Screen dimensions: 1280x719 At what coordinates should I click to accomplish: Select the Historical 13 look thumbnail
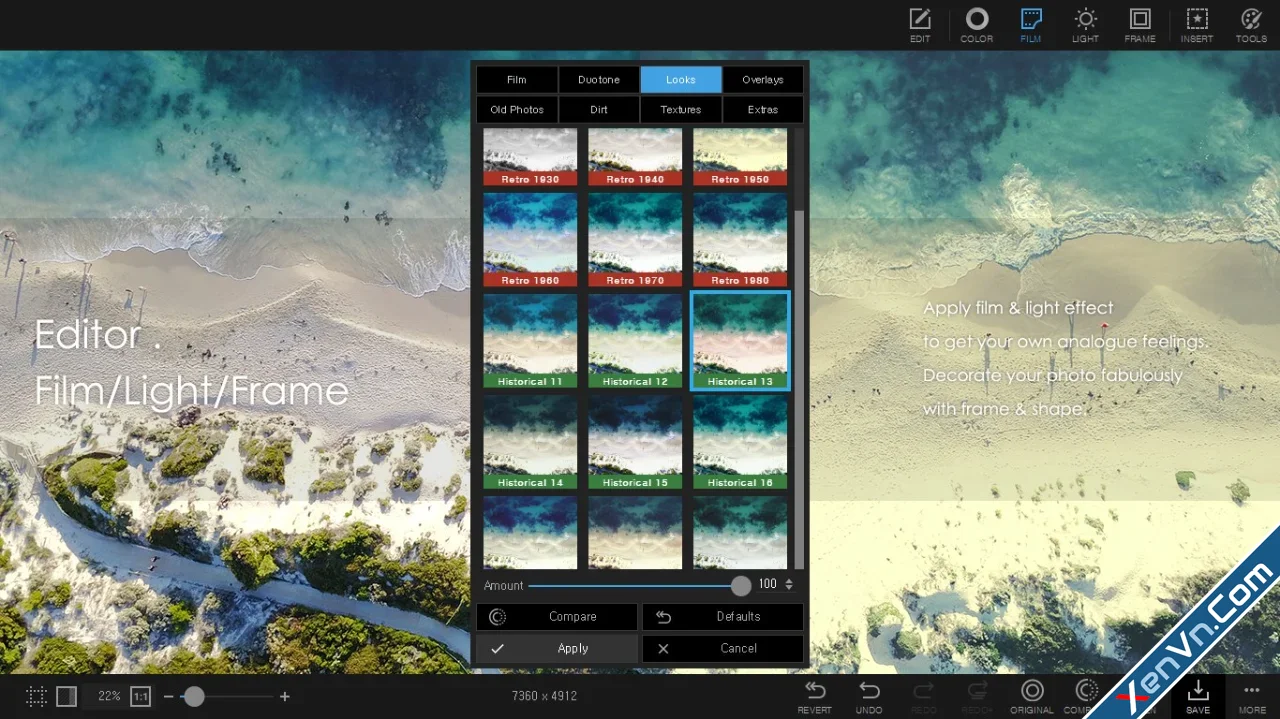pos(740,341)
